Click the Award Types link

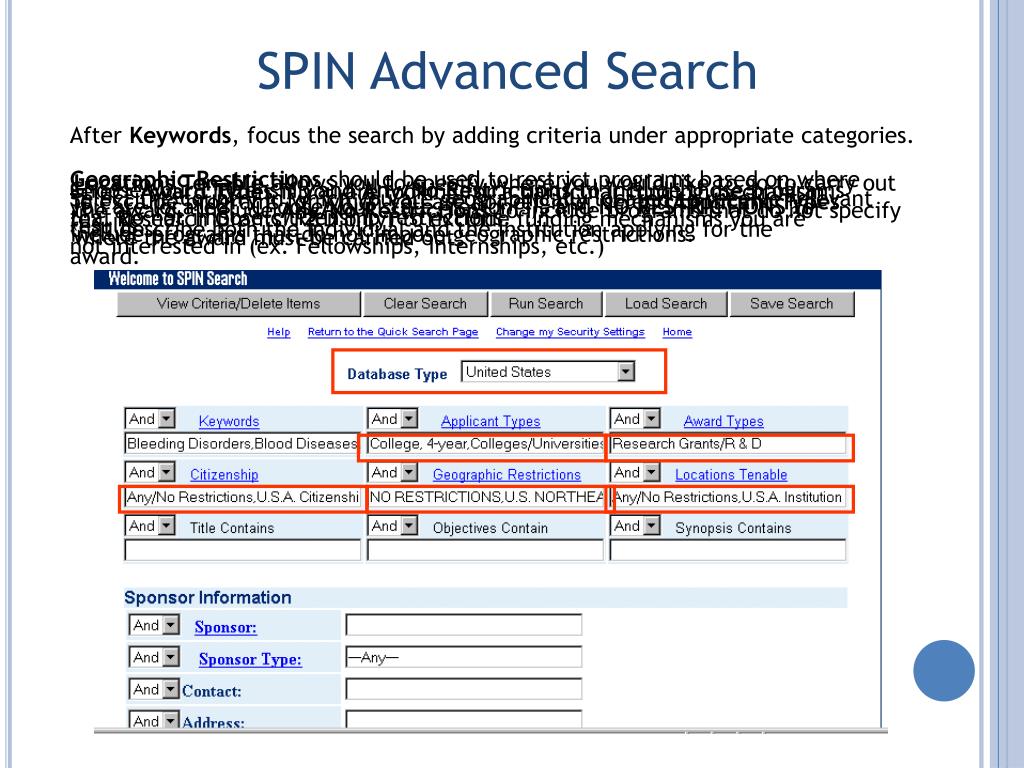[x=724, y=421]
